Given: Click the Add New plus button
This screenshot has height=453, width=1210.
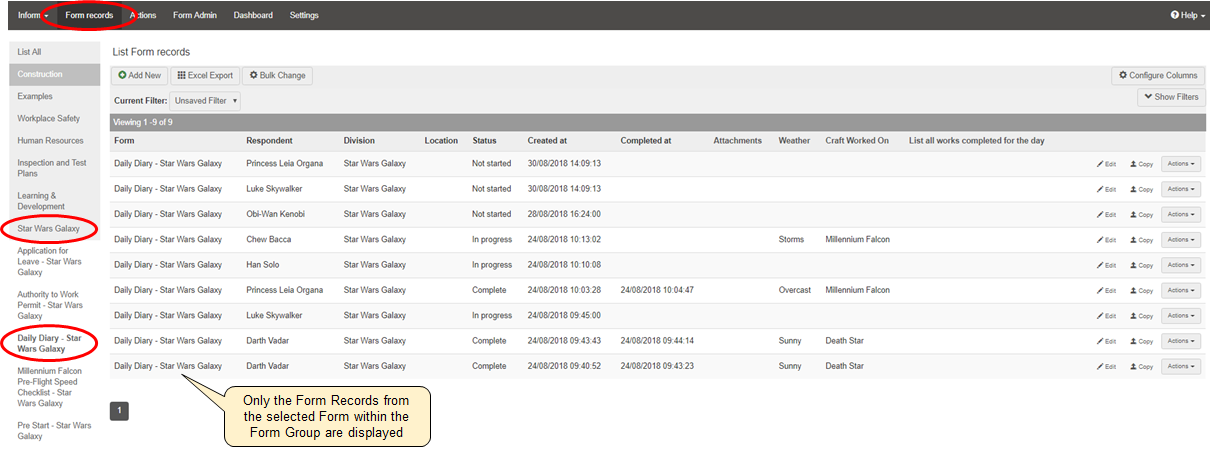Looking at the screenshot, I should pyautogui.click(x=139, y=75).
